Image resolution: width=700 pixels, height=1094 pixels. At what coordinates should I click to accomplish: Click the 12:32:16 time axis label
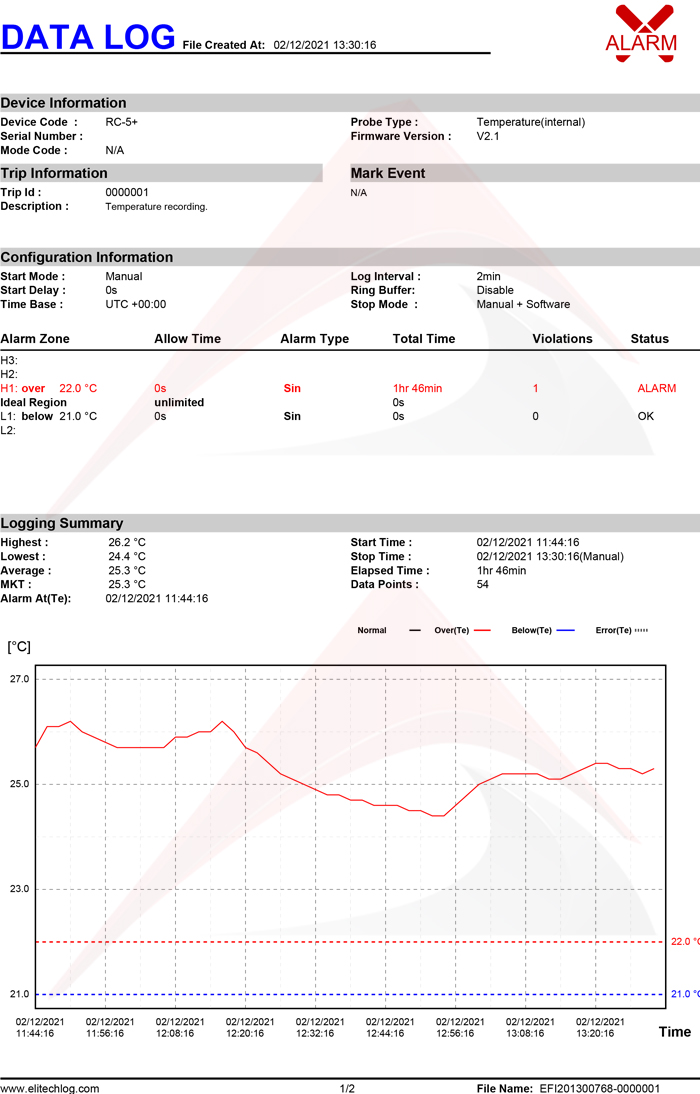tap(315, 1033)
